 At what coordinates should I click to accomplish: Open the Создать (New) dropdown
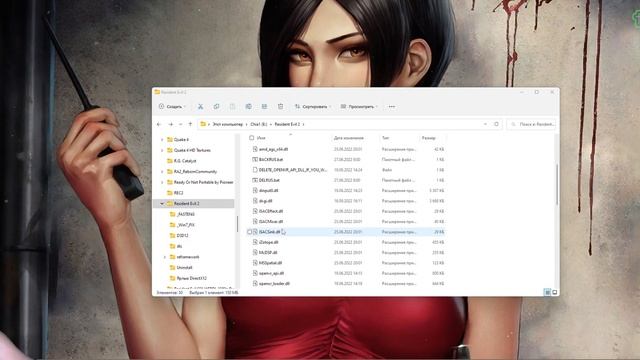(x=172, y=107)
